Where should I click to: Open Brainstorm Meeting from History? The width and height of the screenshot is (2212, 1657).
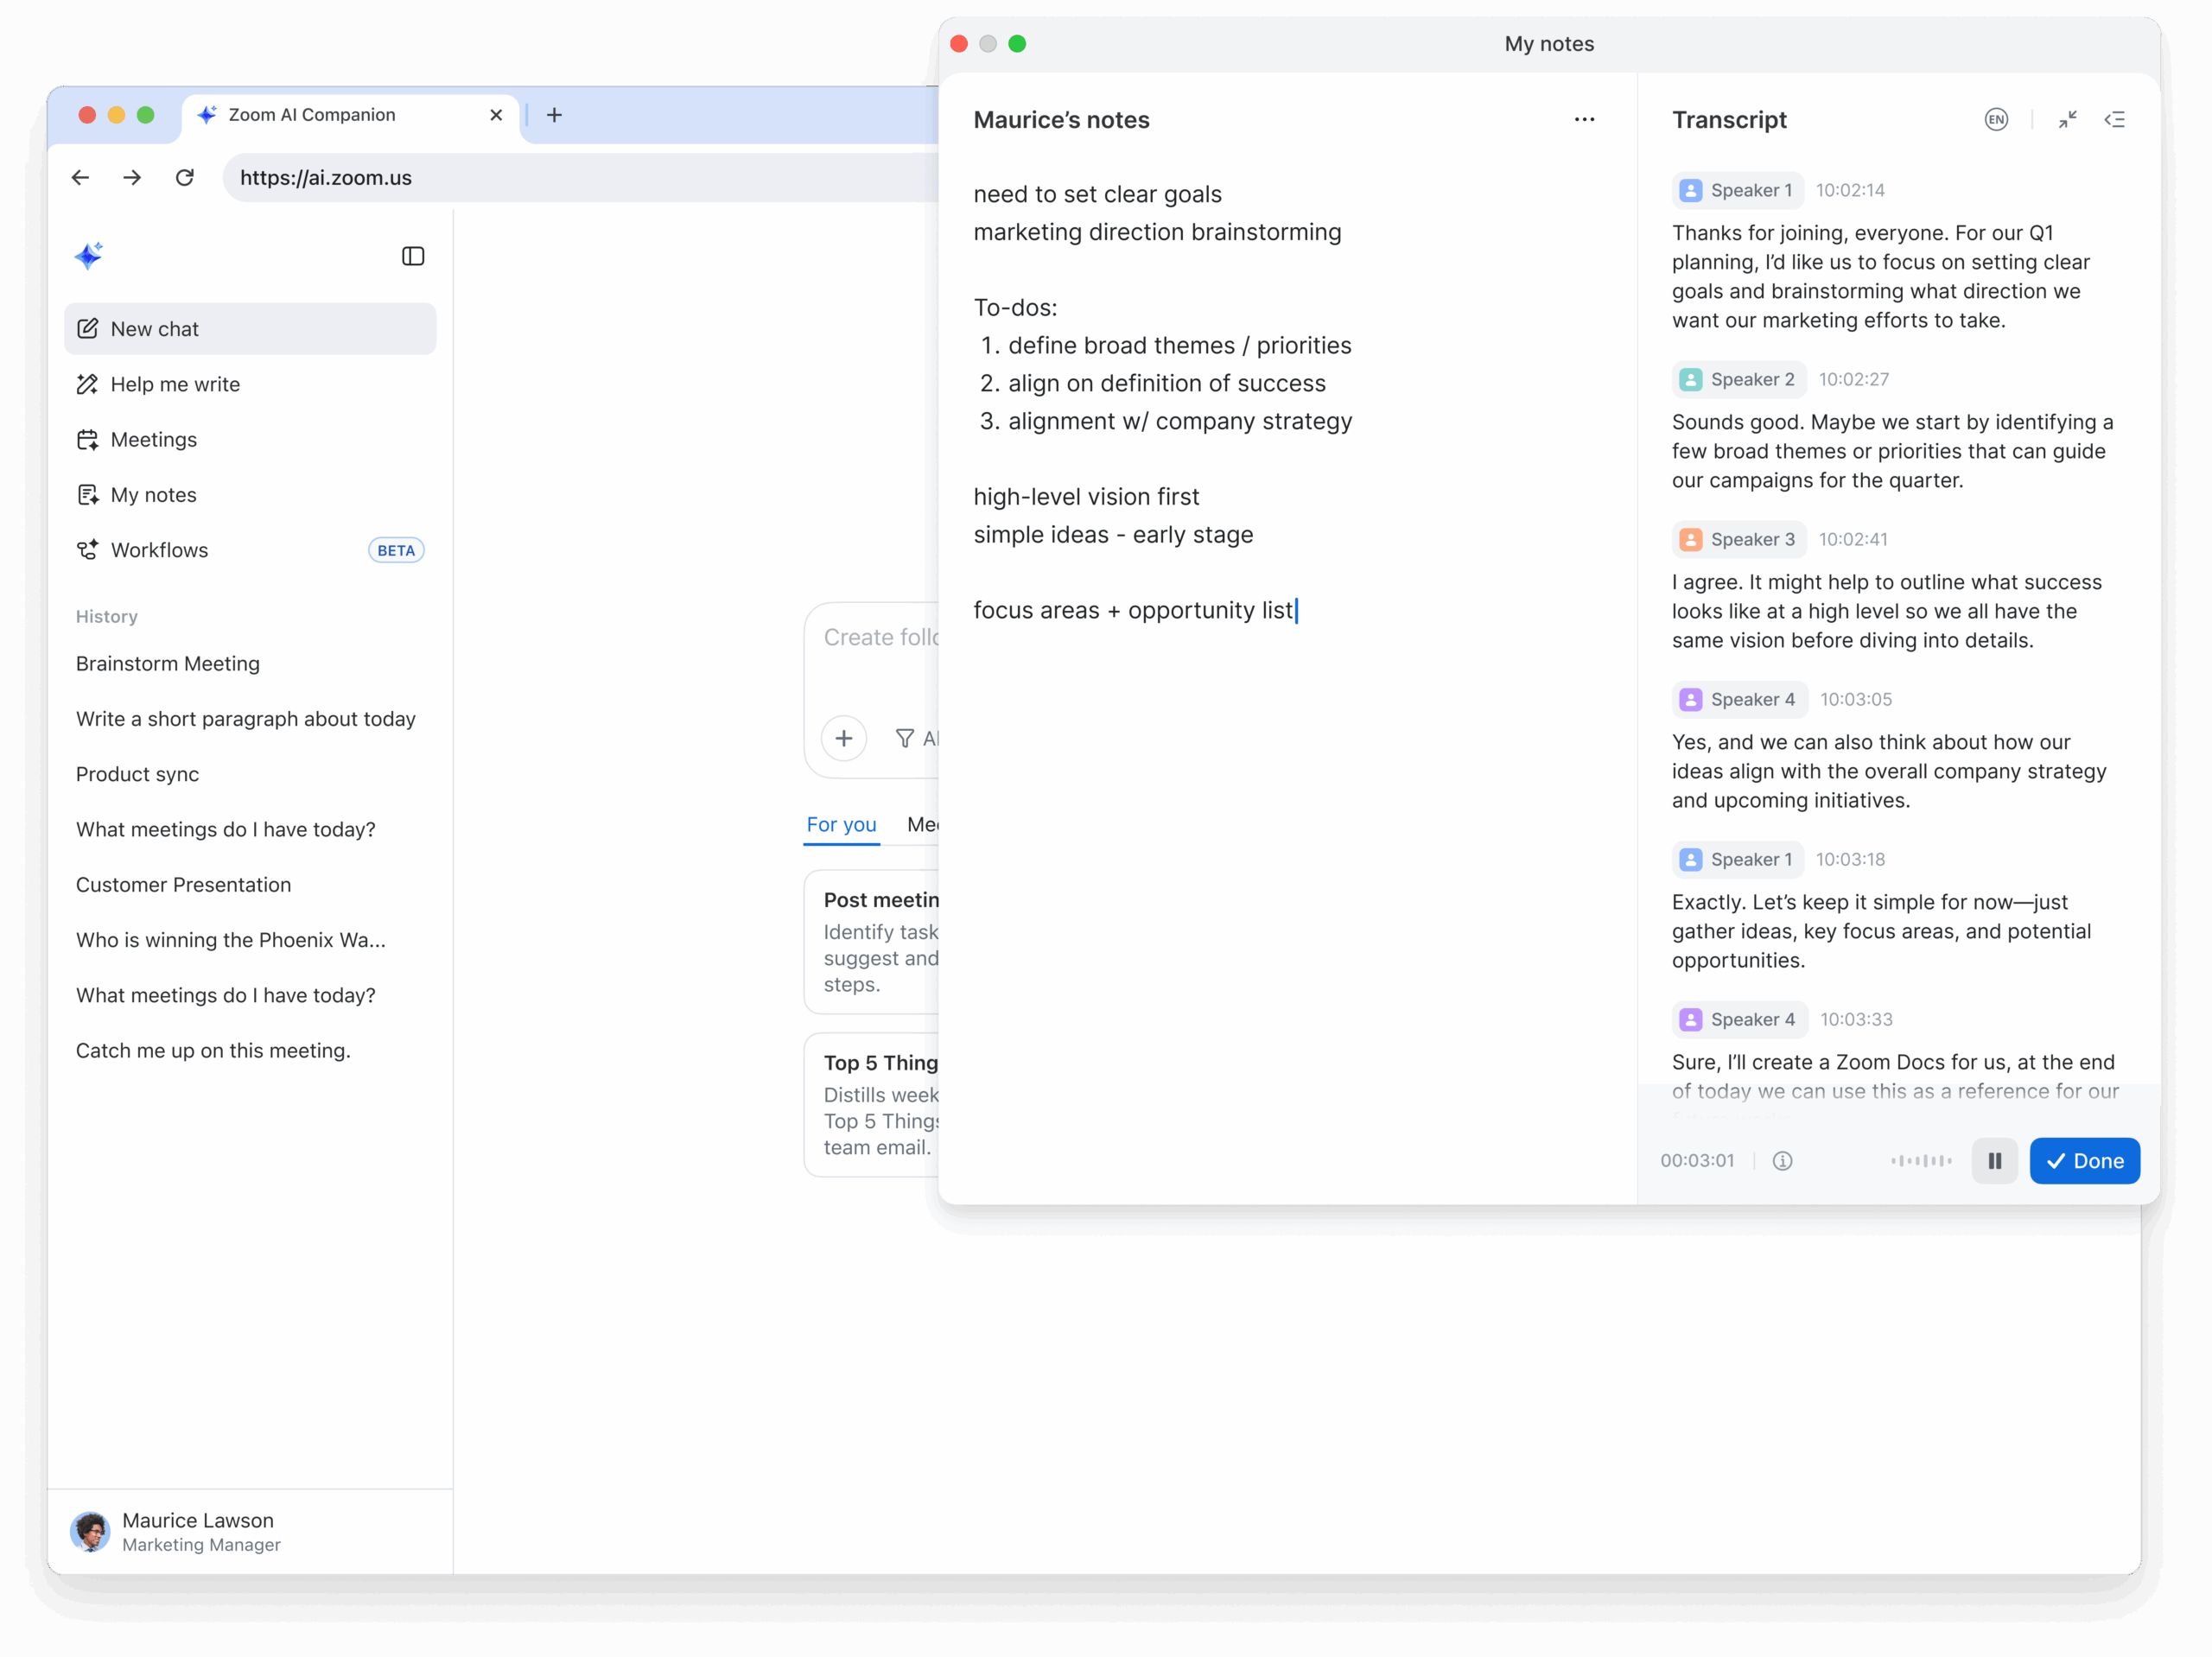(x=168, y=663)
